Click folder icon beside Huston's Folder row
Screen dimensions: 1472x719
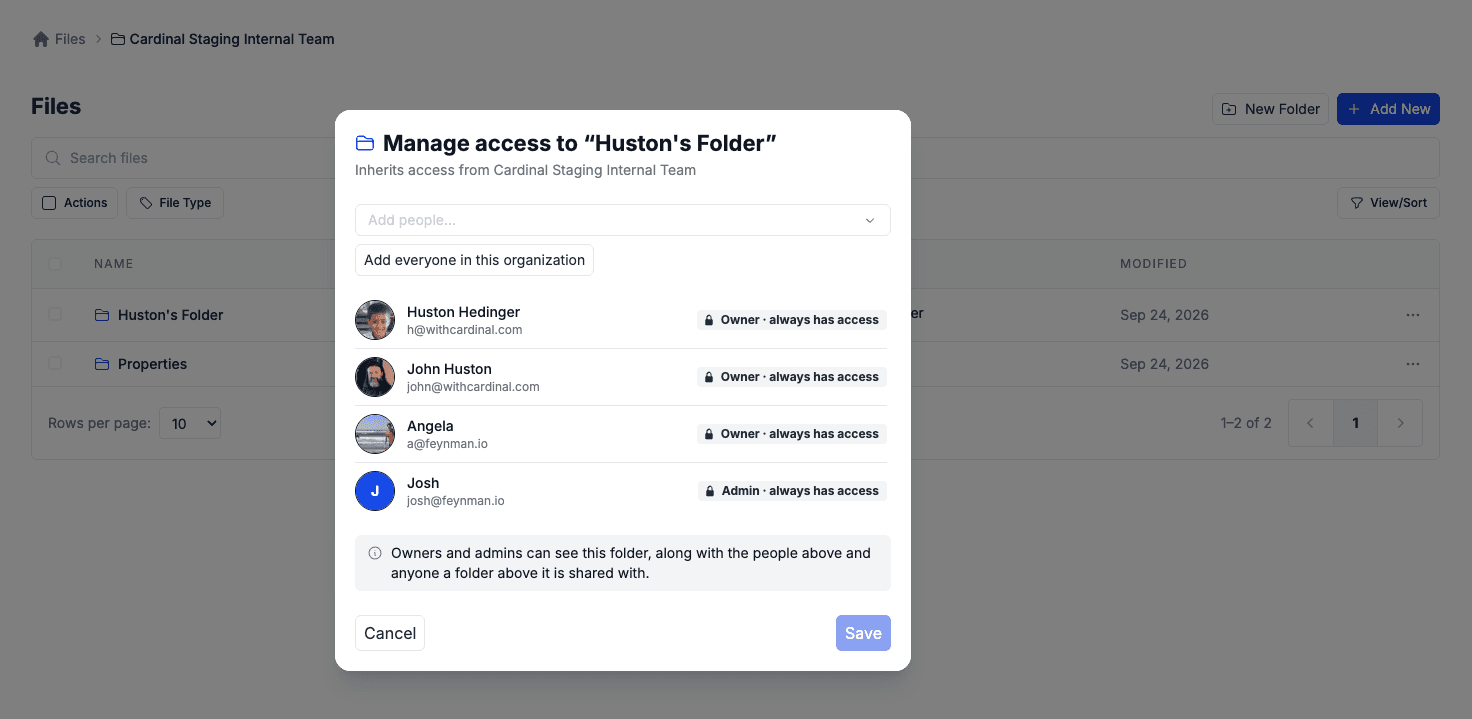102,315
